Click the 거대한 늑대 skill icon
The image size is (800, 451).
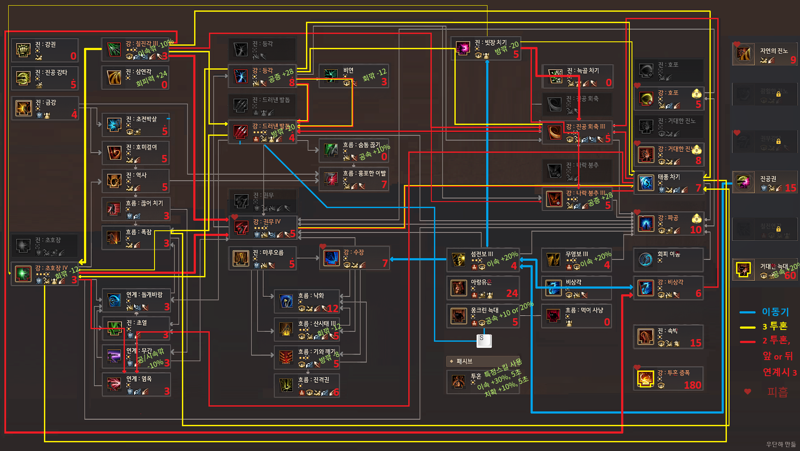pyautogui.click(x=744, y=270)
